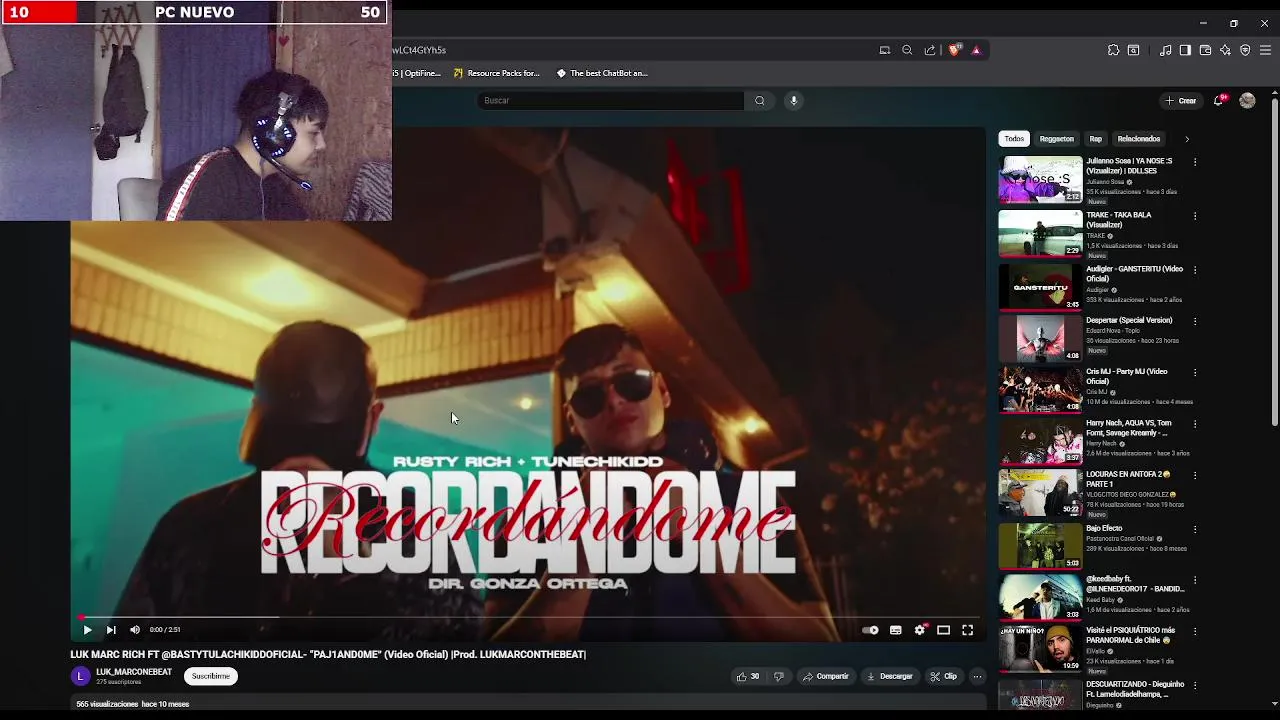The width and height of the screenshot is (1280, 720).
Task: Click the LUK_MARCONEBEAT channel avatar
Action: pos(80,677)
